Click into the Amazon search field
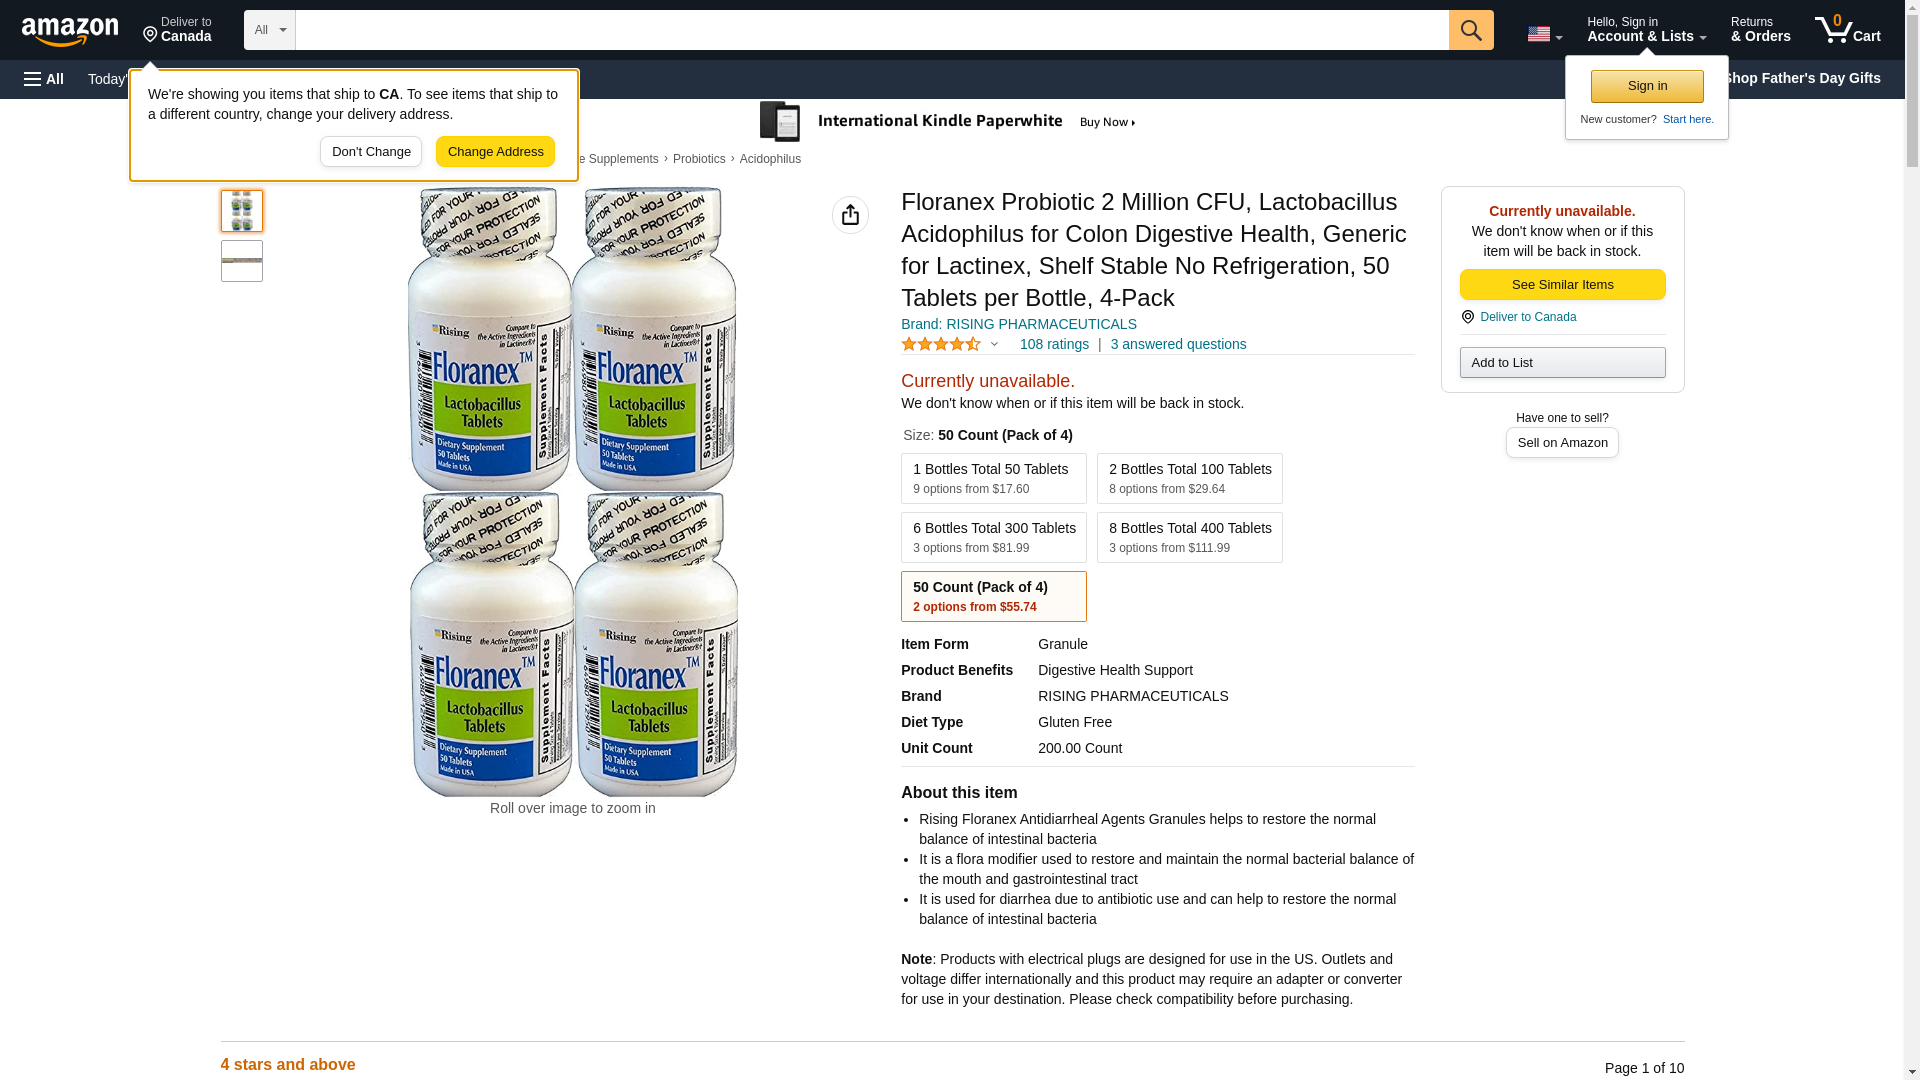1920x1080 pixels. click(872, 30)
